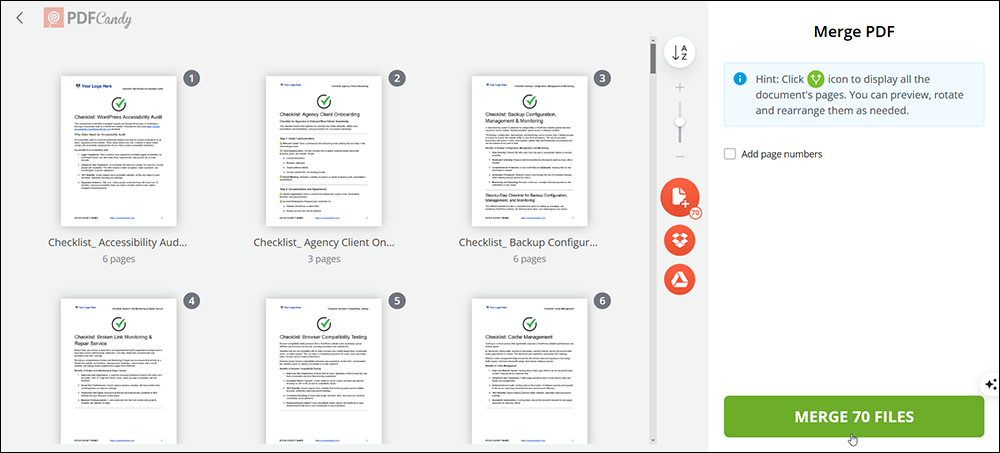The image size is (1000, 453).
Task: Select the Accessibility Audit checklist thumbnail
Action: 119,151
